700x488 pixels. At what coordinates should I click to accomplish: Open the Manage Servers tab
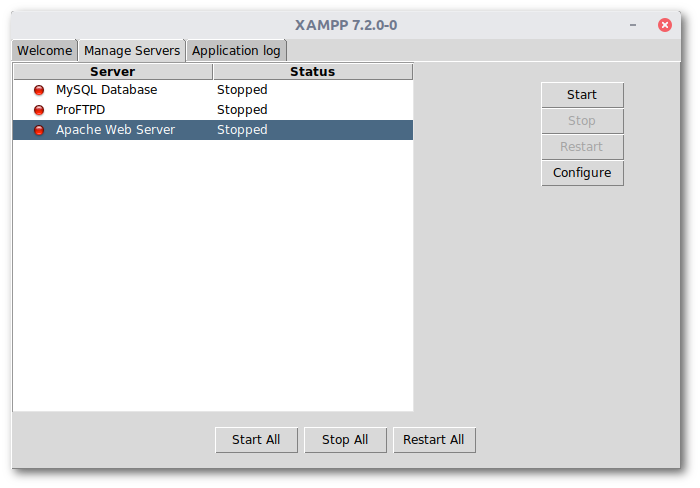tap(132, 50)
